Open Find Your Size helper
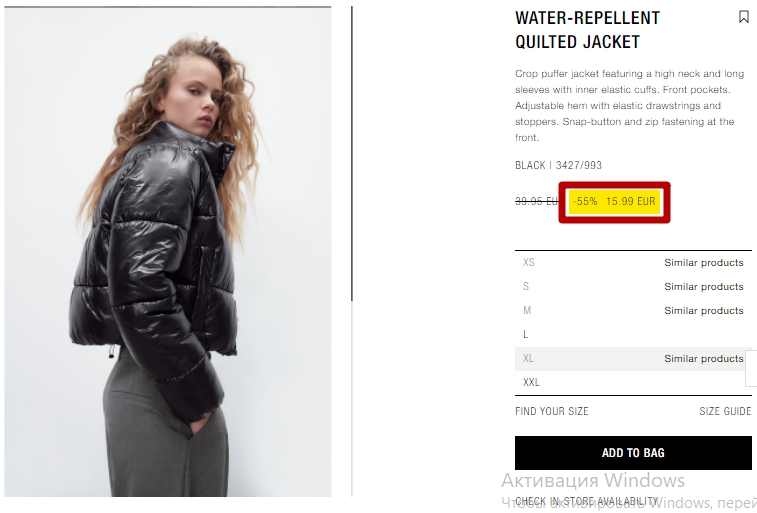 pyautogui.click(x=552, y=411)
